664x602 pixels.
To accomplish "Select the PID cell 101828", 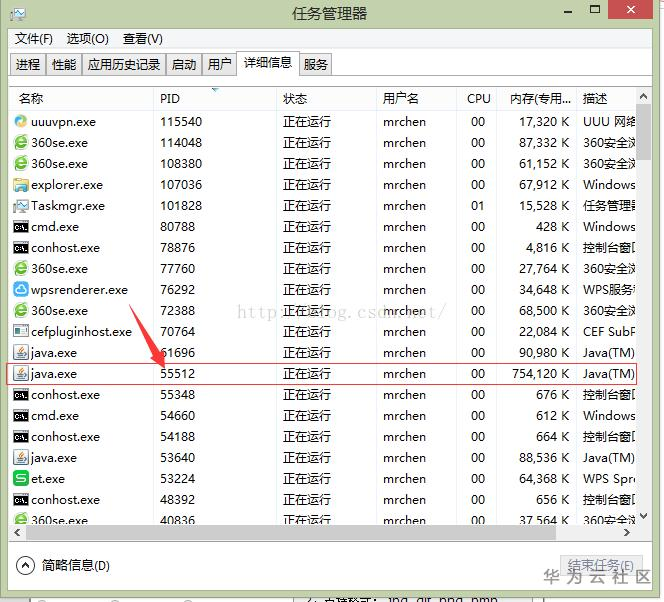I will pos(181,205).
